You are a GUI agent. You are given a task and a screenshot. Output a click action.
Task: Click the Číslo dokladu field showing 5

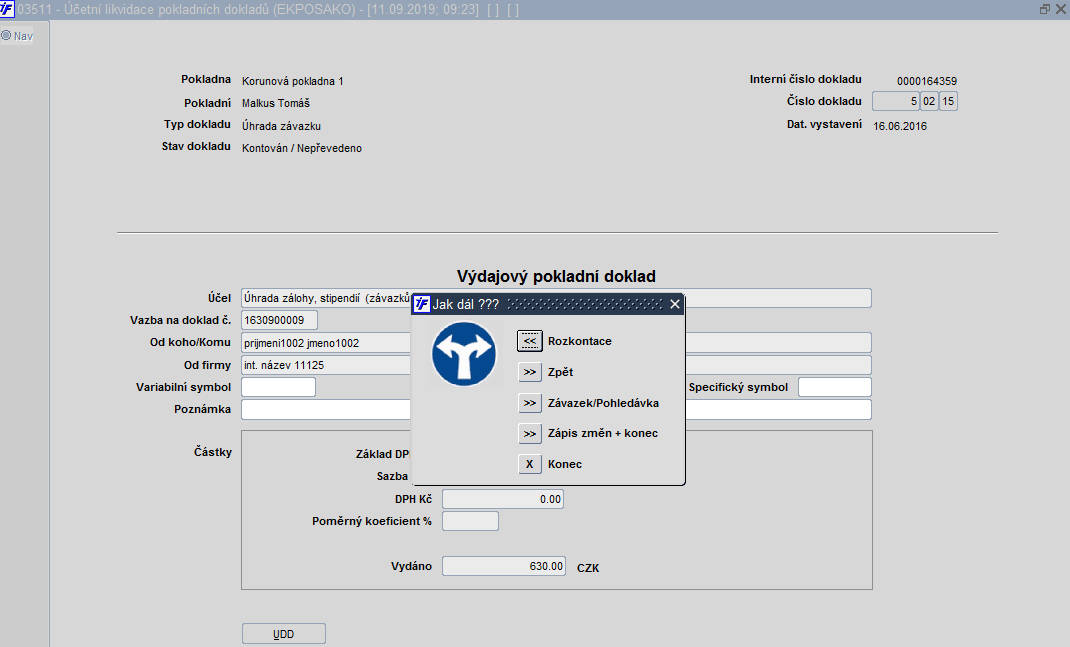(895, 101)
